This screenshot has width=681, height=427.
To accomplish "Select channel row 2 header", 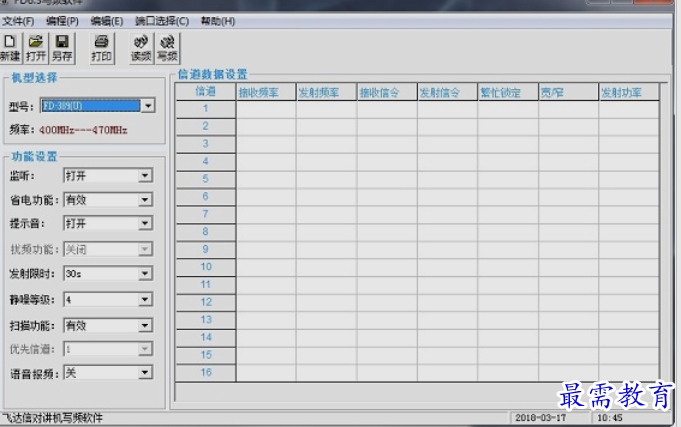I will pos(206,126).
